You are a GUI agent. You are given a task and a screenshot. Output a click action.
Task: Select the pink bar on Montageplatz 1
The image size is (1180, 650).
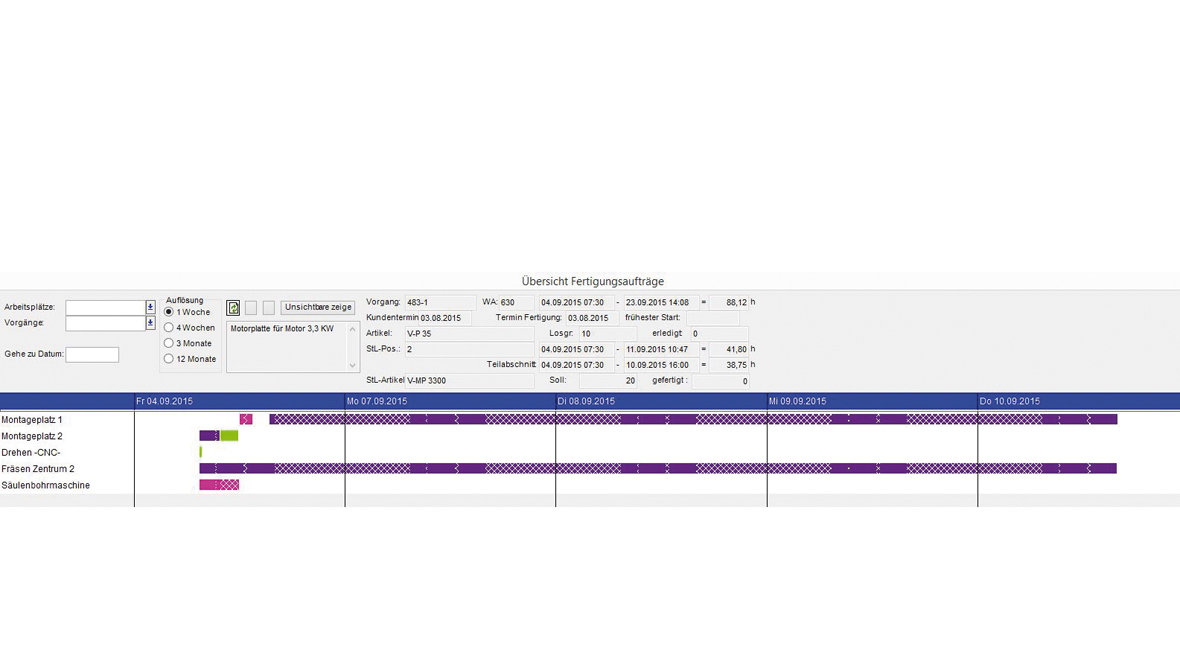click(x=246, y=420)
